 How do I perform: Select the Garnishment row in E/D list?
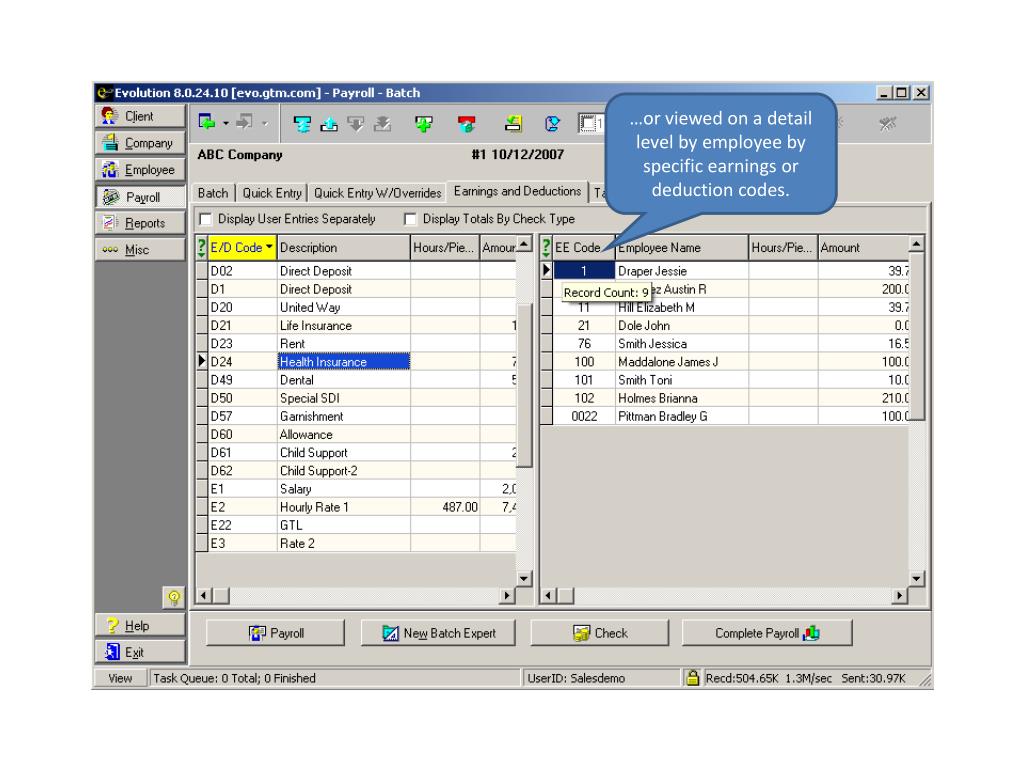click(311, 416)
